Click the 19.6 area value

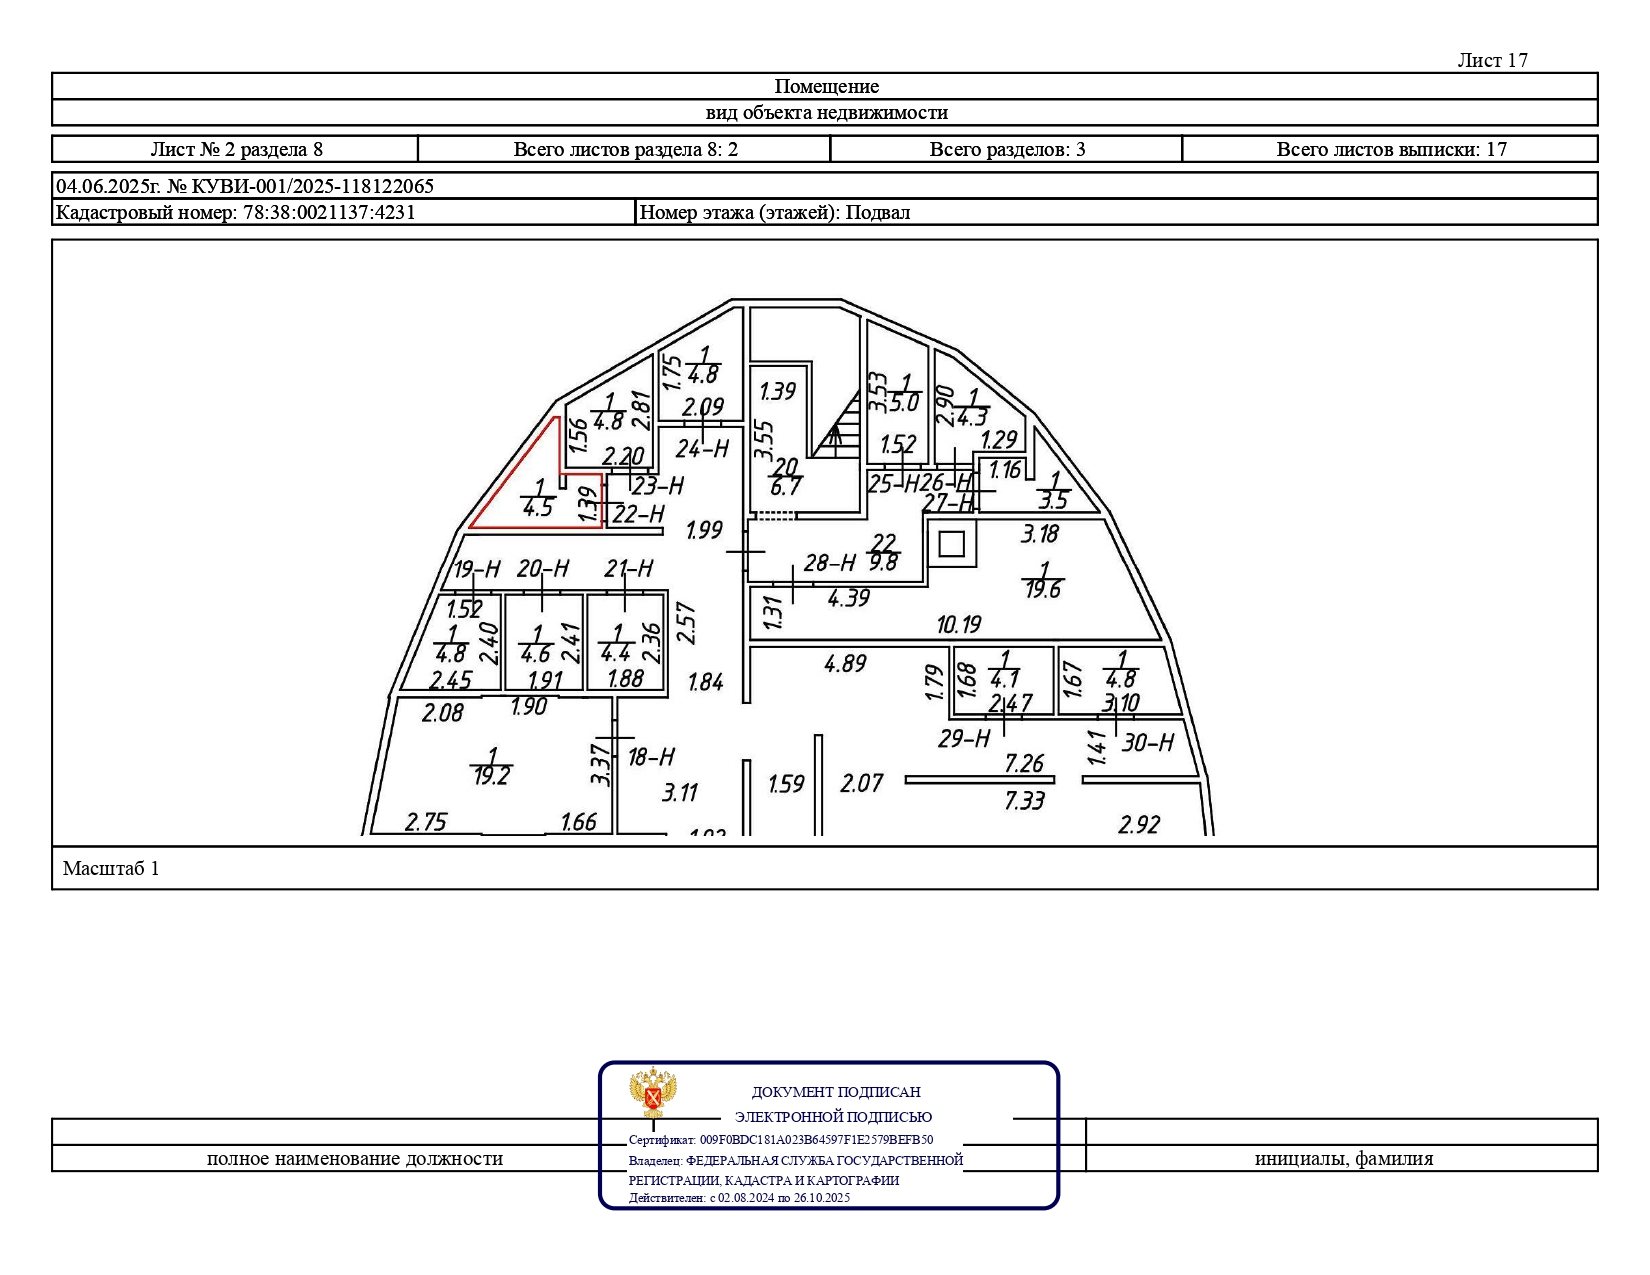click(x=1043, y=590)
